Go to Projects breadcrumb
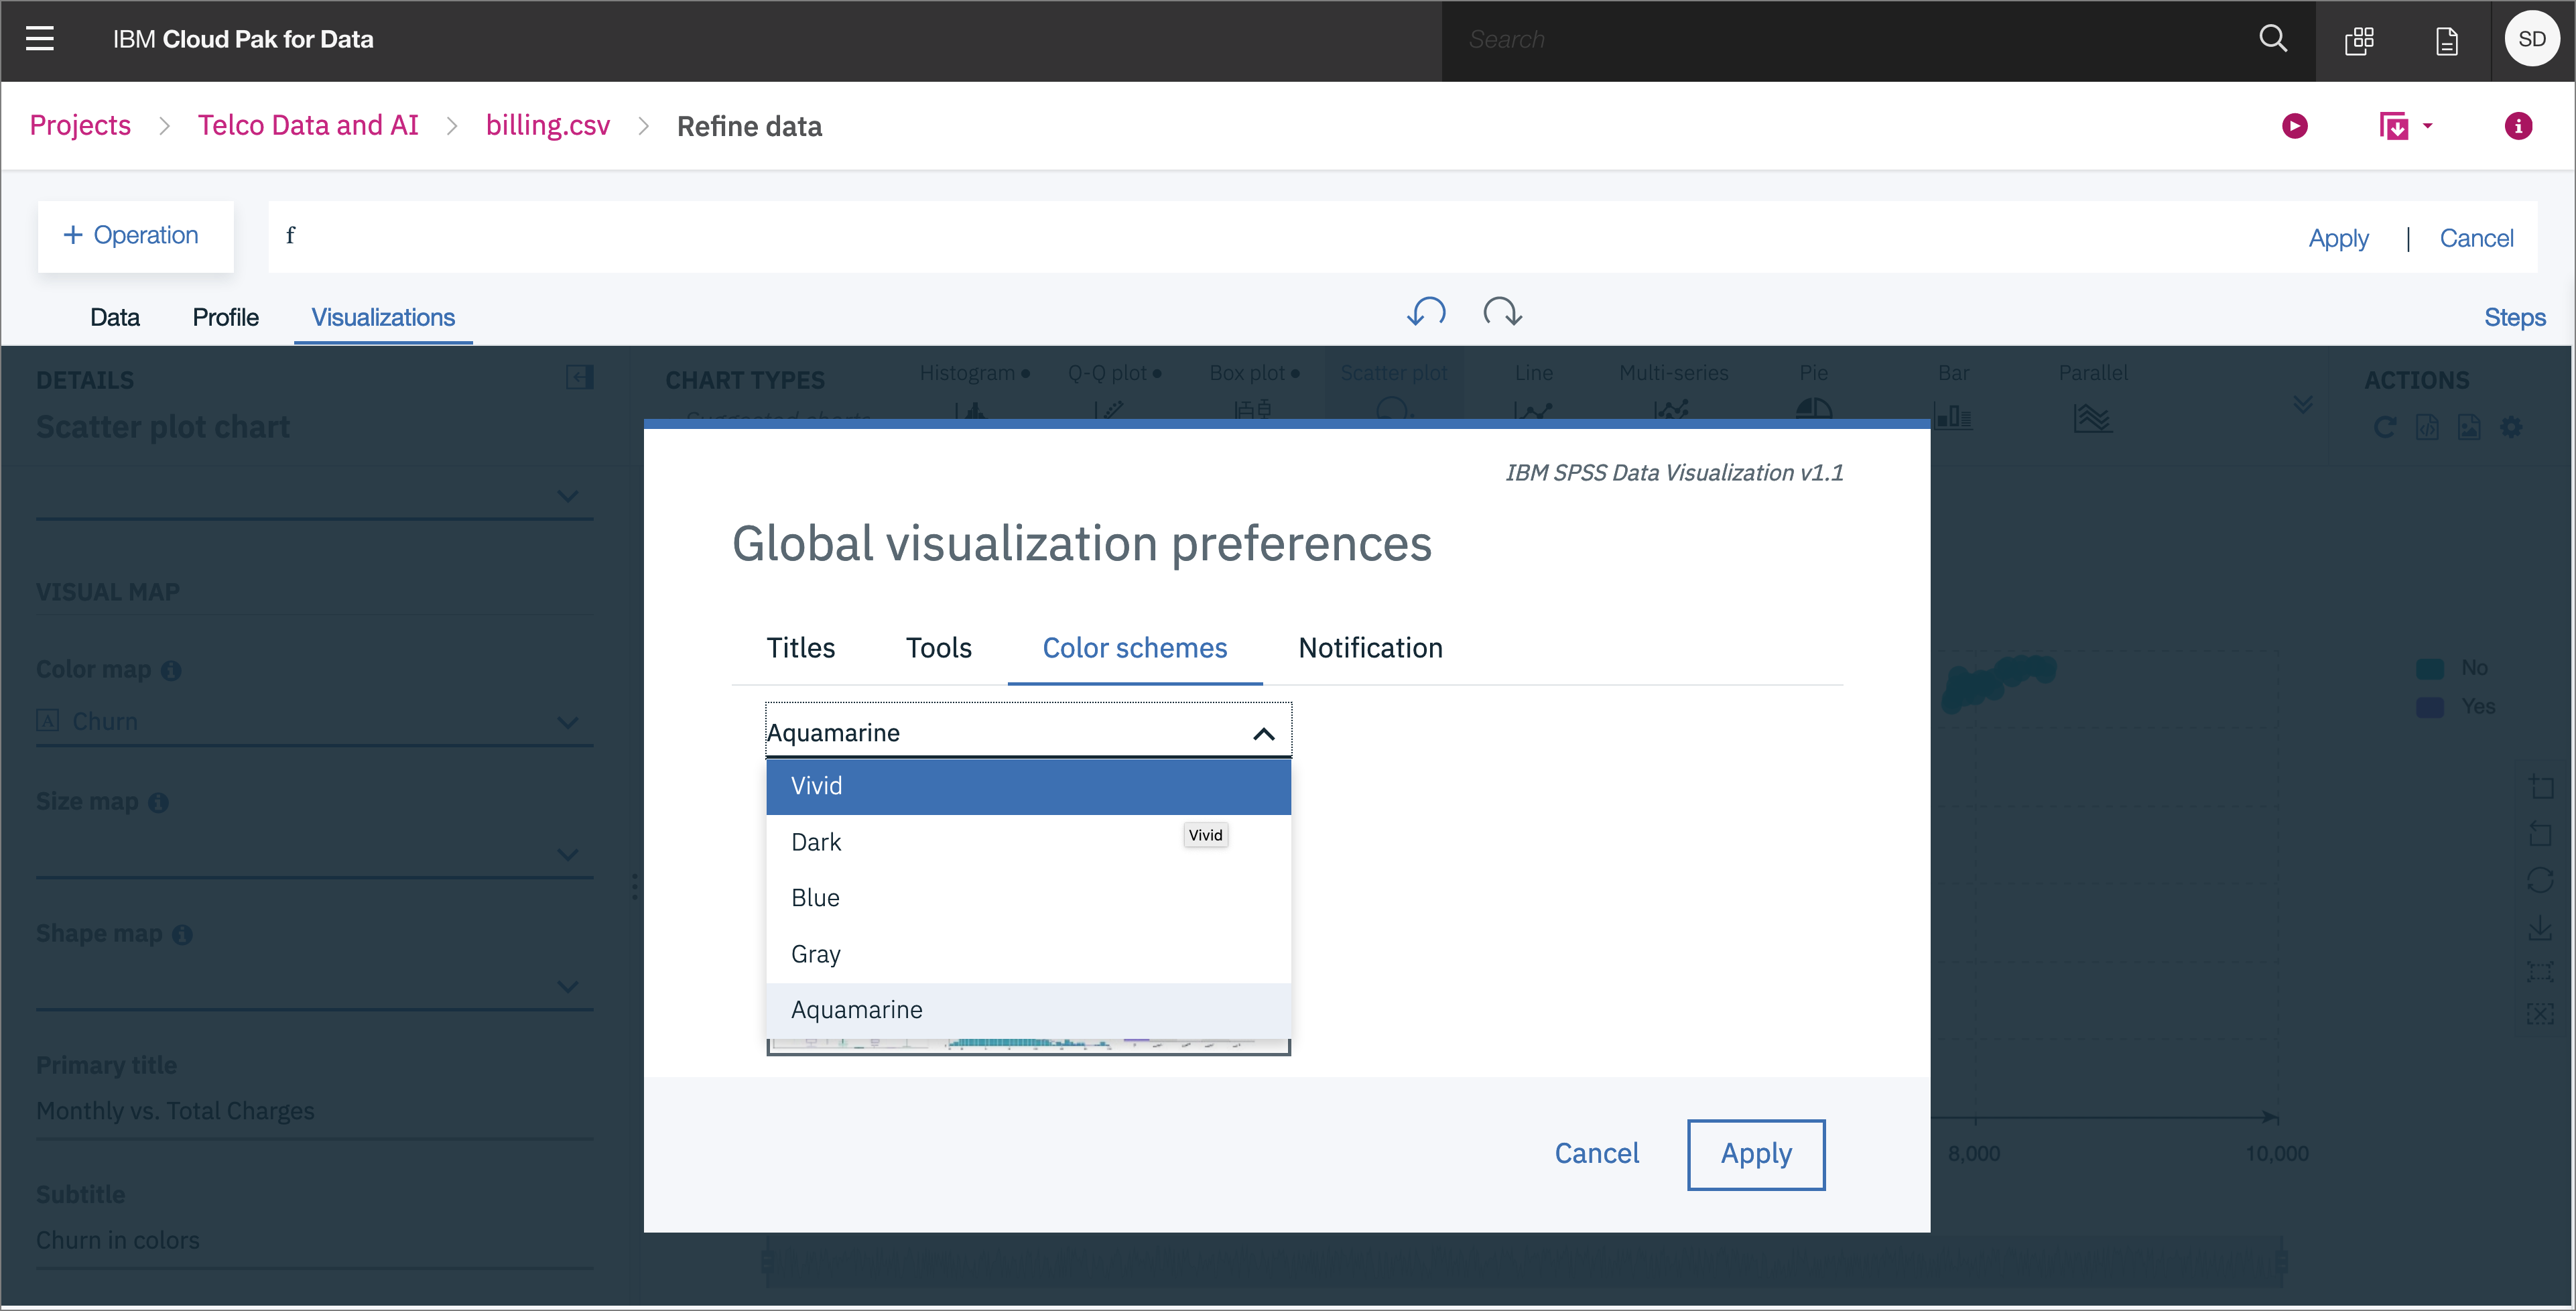This screenshot has width=2576, height=1311. [80, 125]
